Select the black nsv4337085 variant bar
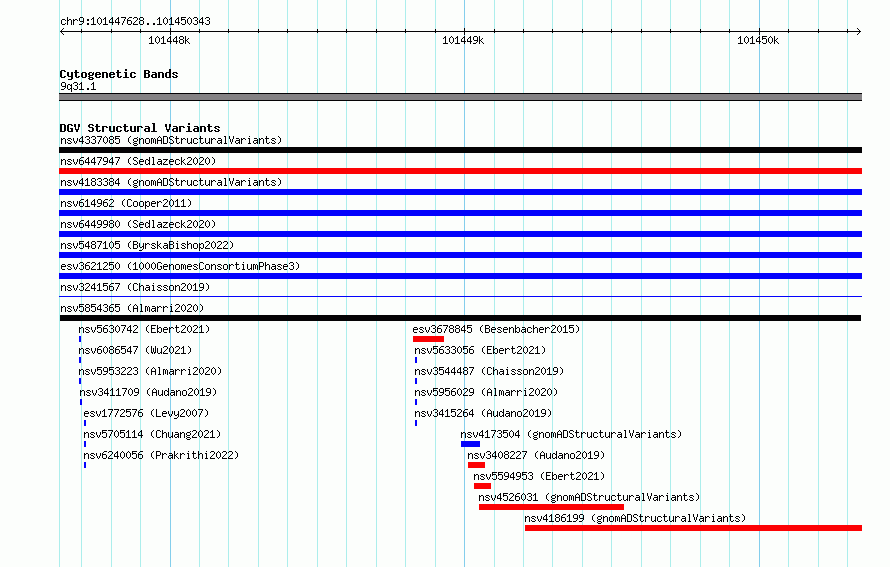 click(460, 150)
